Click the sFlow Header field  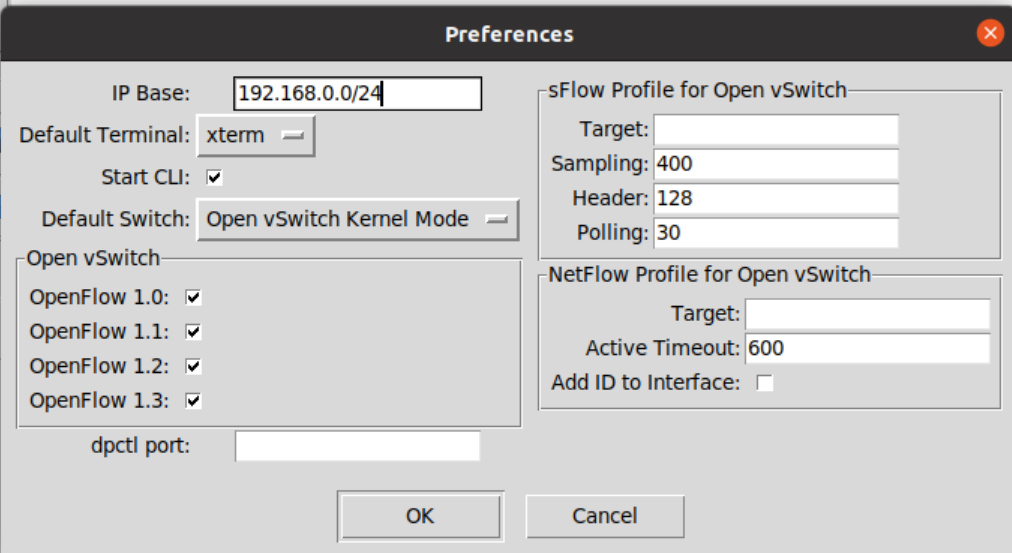pyautogui.click(x=776, y=198)
